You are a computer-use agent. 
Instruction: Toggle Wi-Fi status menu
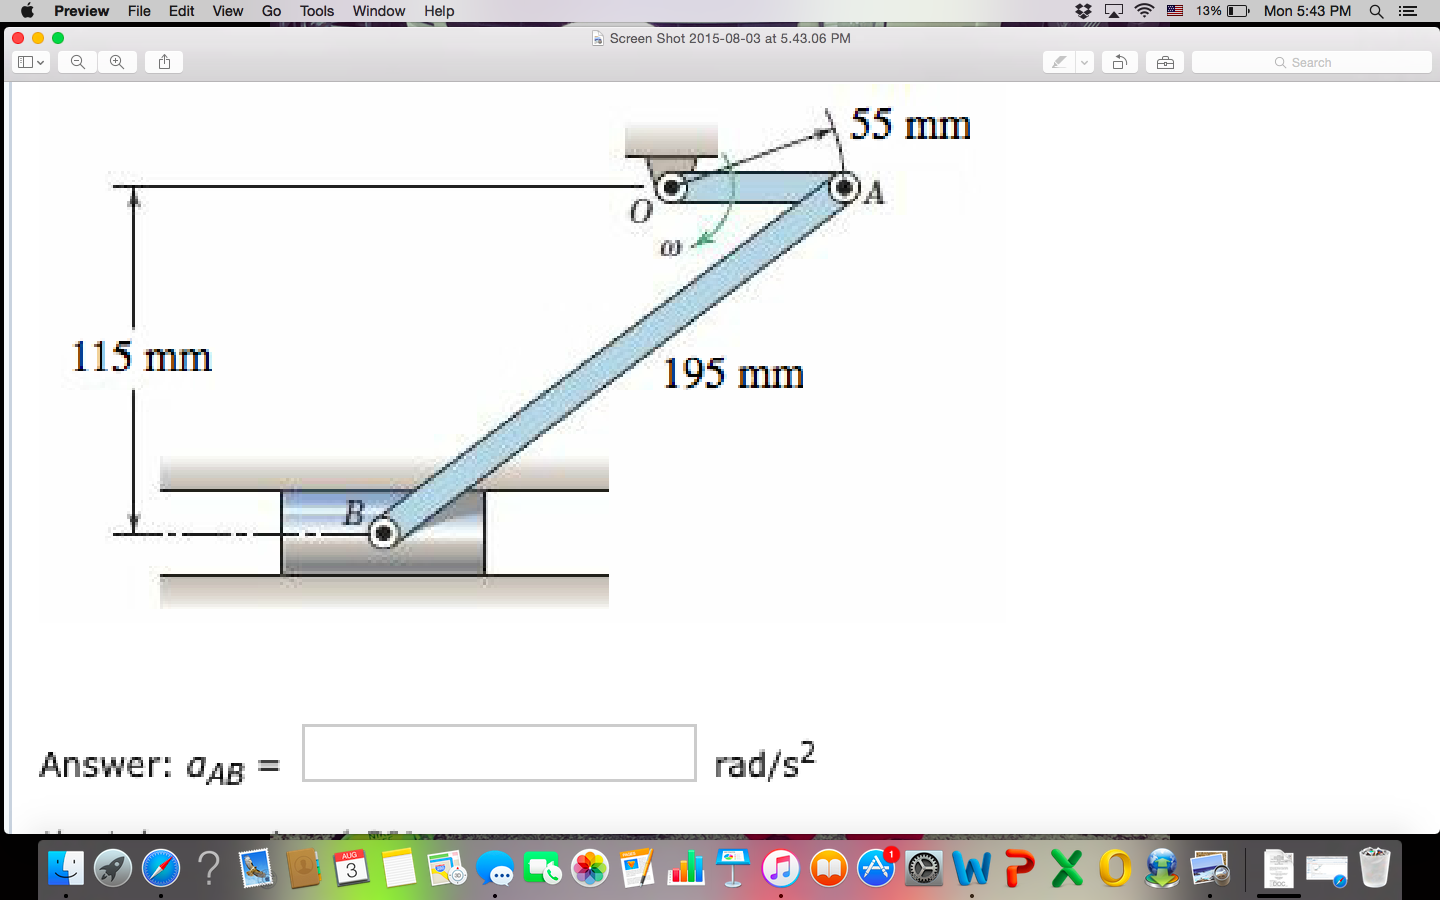coord(1143,11)
